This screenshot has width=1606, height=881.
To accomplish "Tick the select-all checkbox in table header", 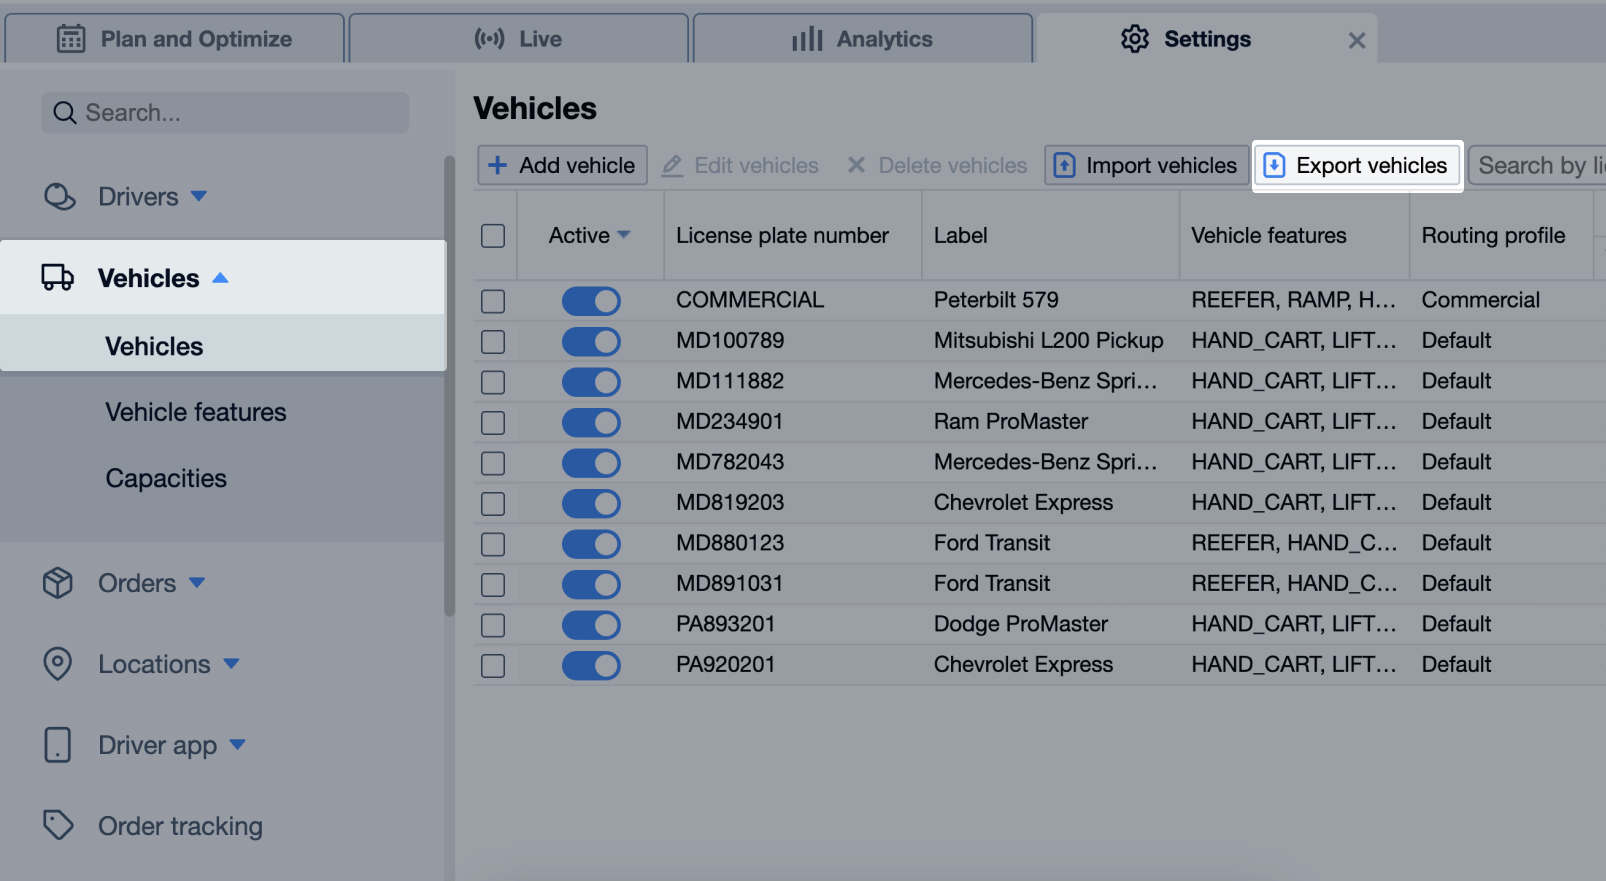I will 493,236.
